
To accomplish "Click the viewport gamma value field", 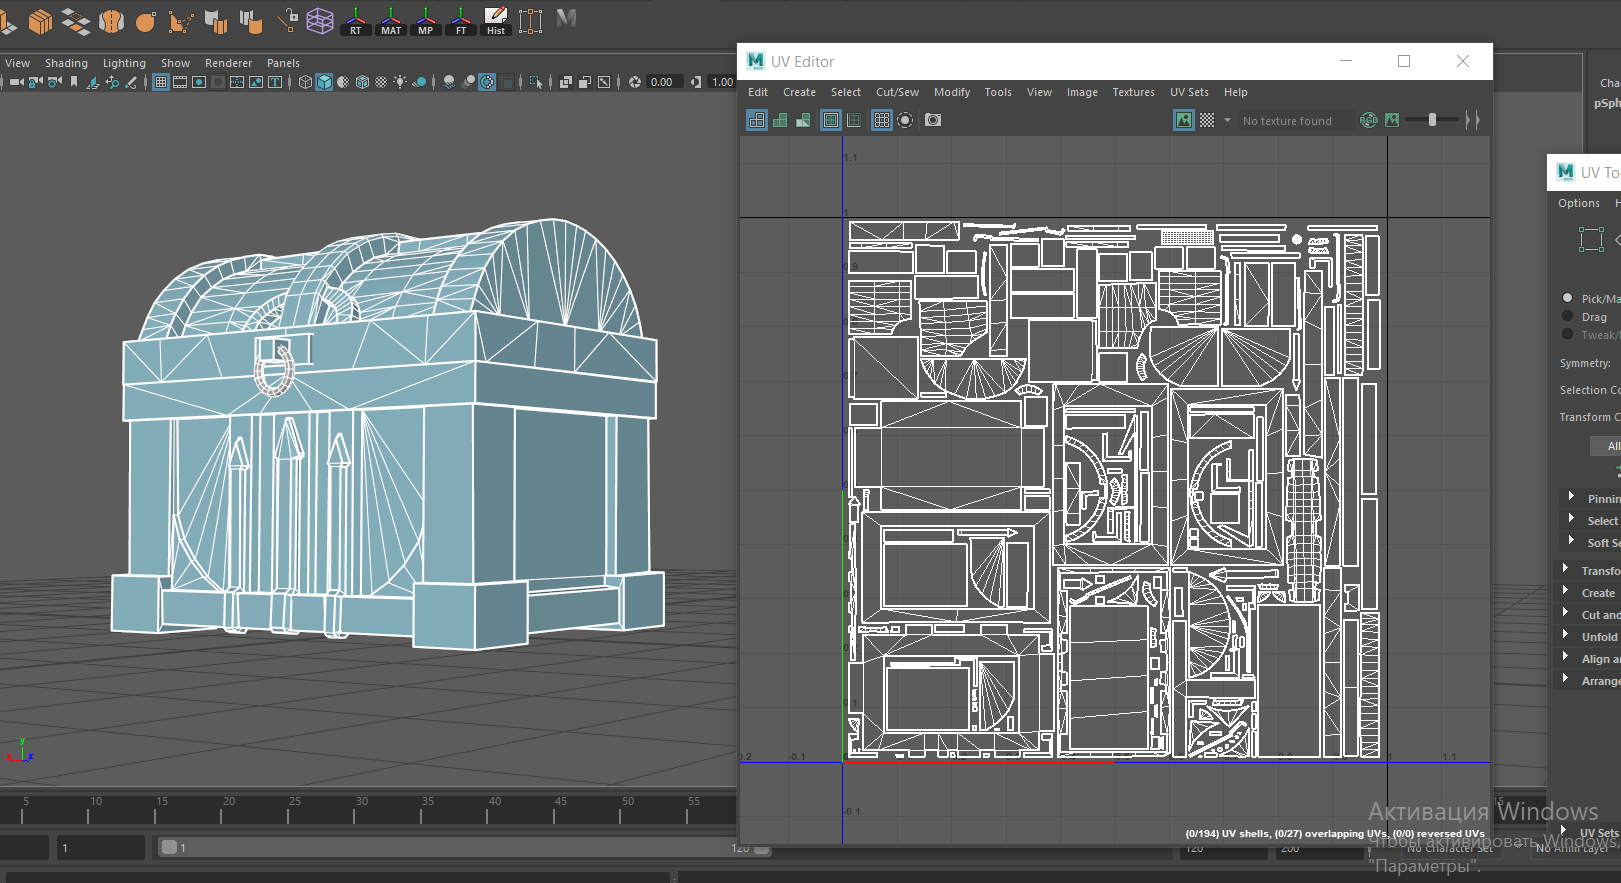I will [723, 82].
